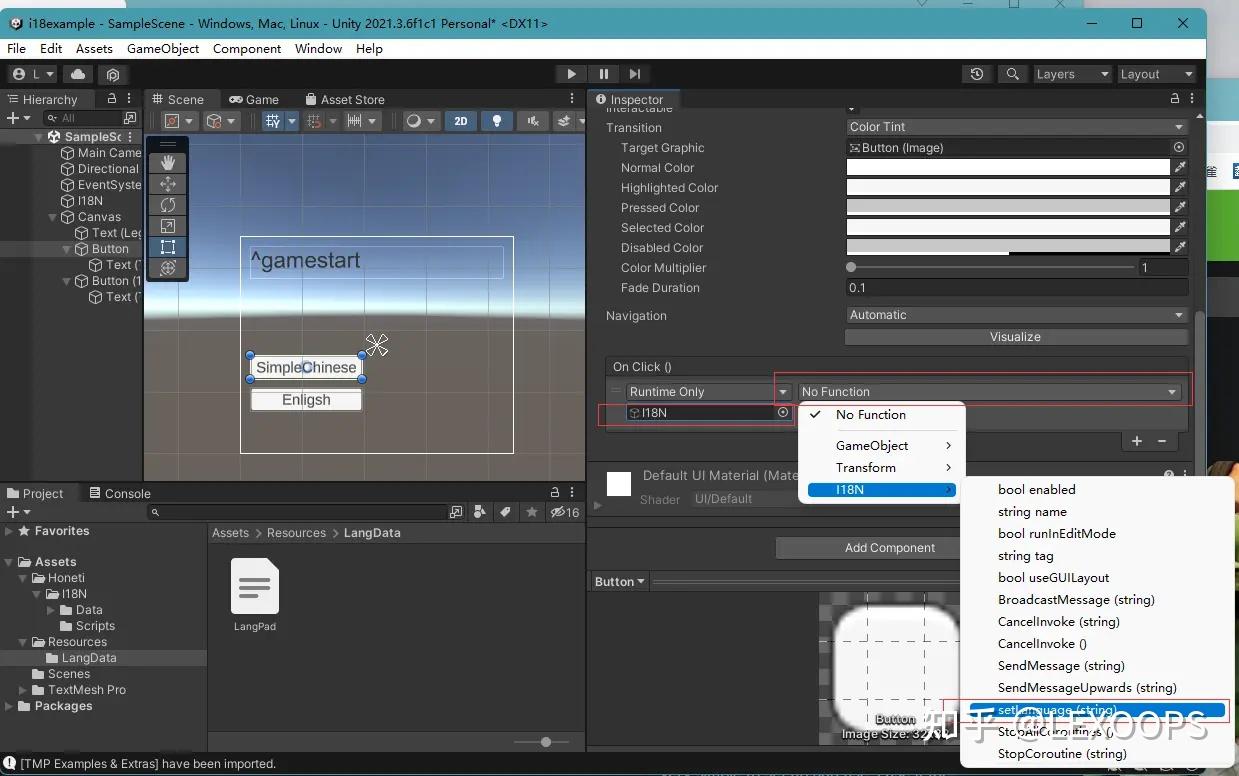Open the Transition Color Tint dropdown
Image resolution: width=1239 pixels, height=776 pixels.
click(1016, 127)
